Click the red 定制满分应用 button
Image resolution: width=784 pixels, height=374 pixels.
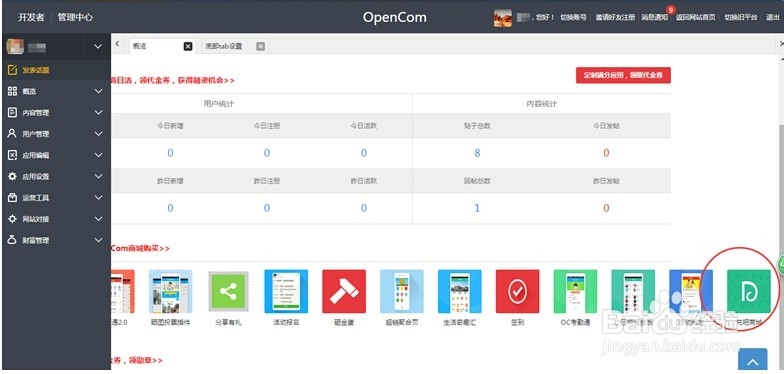pos(623,76)
